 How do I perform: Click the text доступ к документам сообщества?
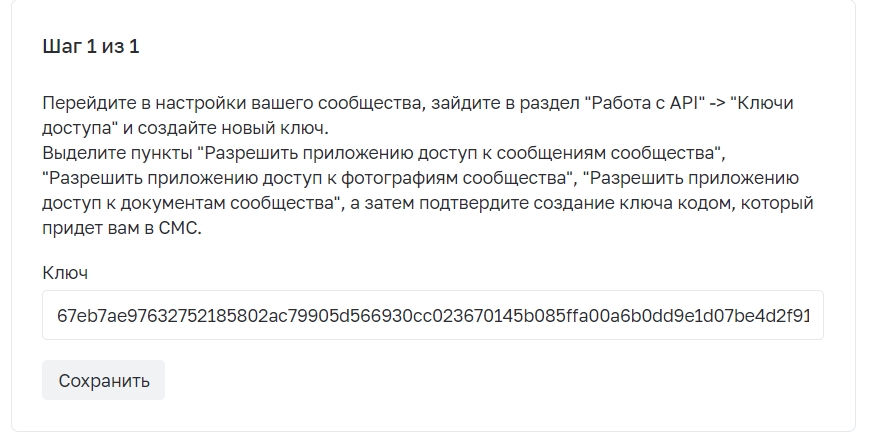[190, 203]
